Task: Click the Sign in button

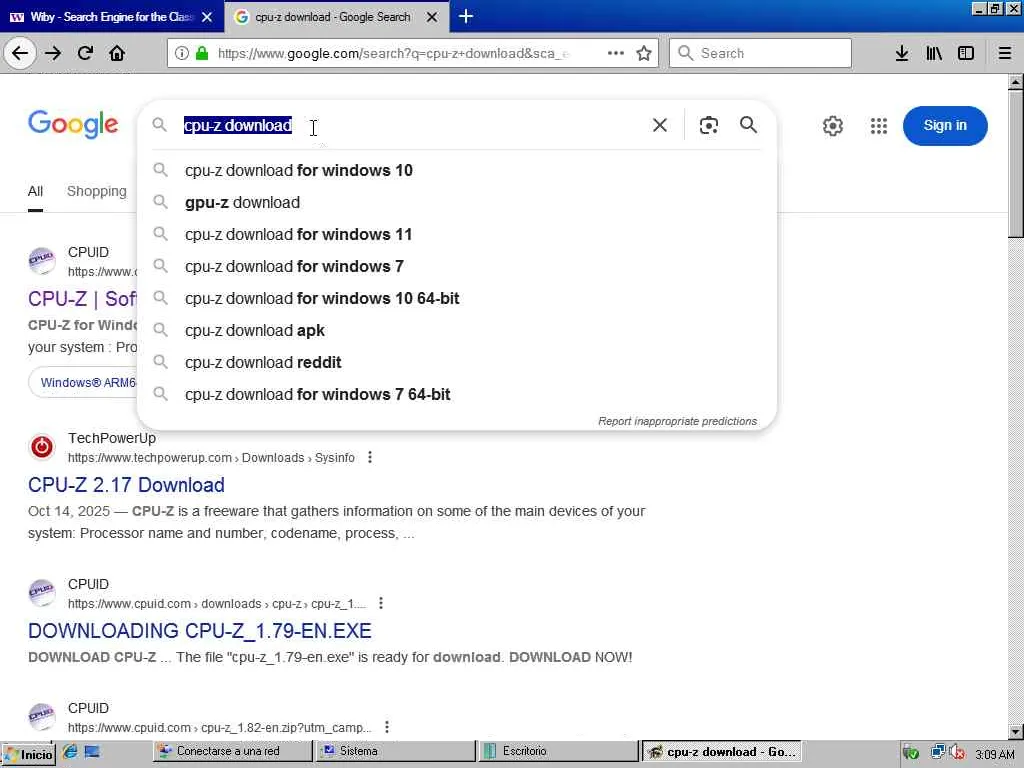Action: click(945, 125)
